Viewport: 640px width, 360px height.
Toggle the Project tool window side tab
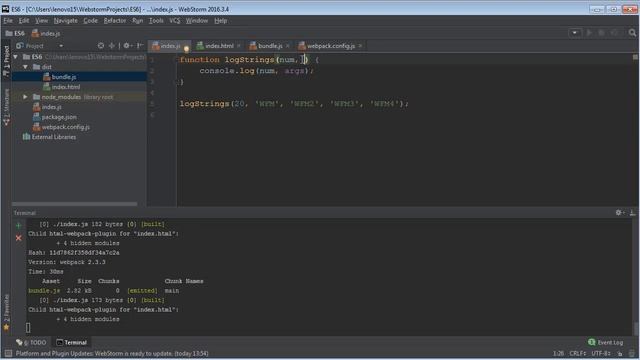pos(6,60)
